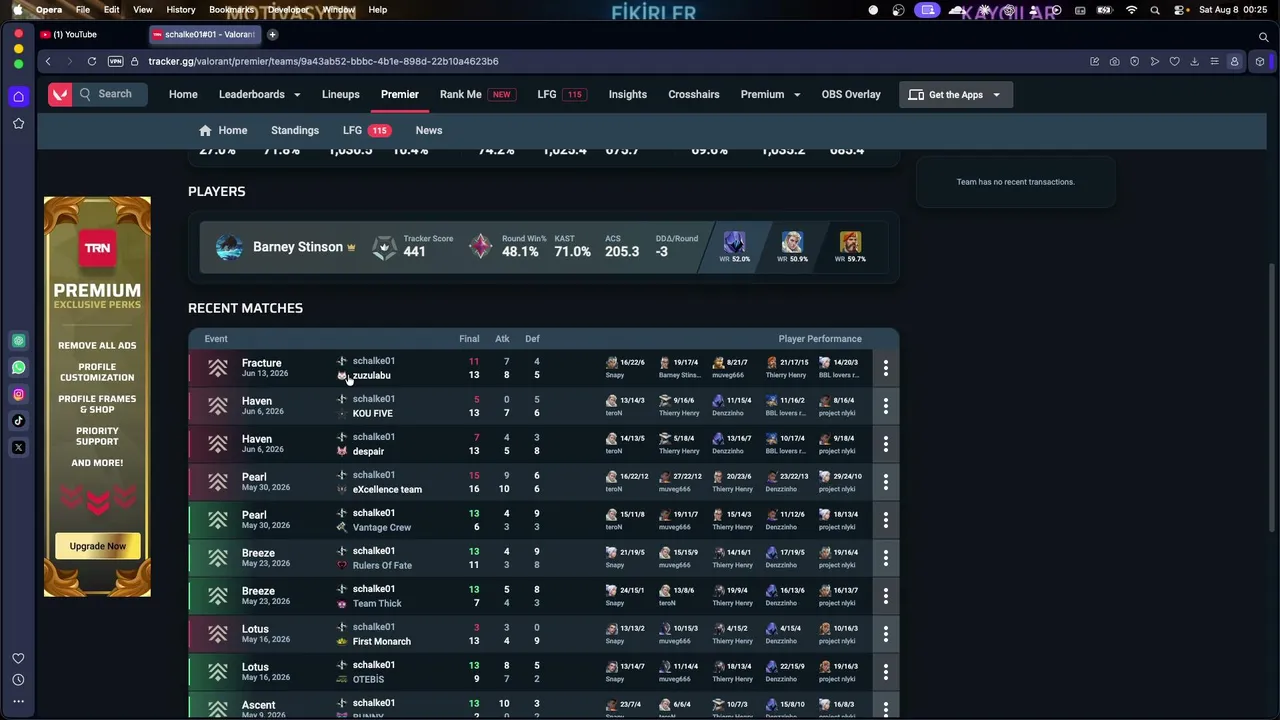Open WhatsApp from the Opera sidebar

pos(18,367)
